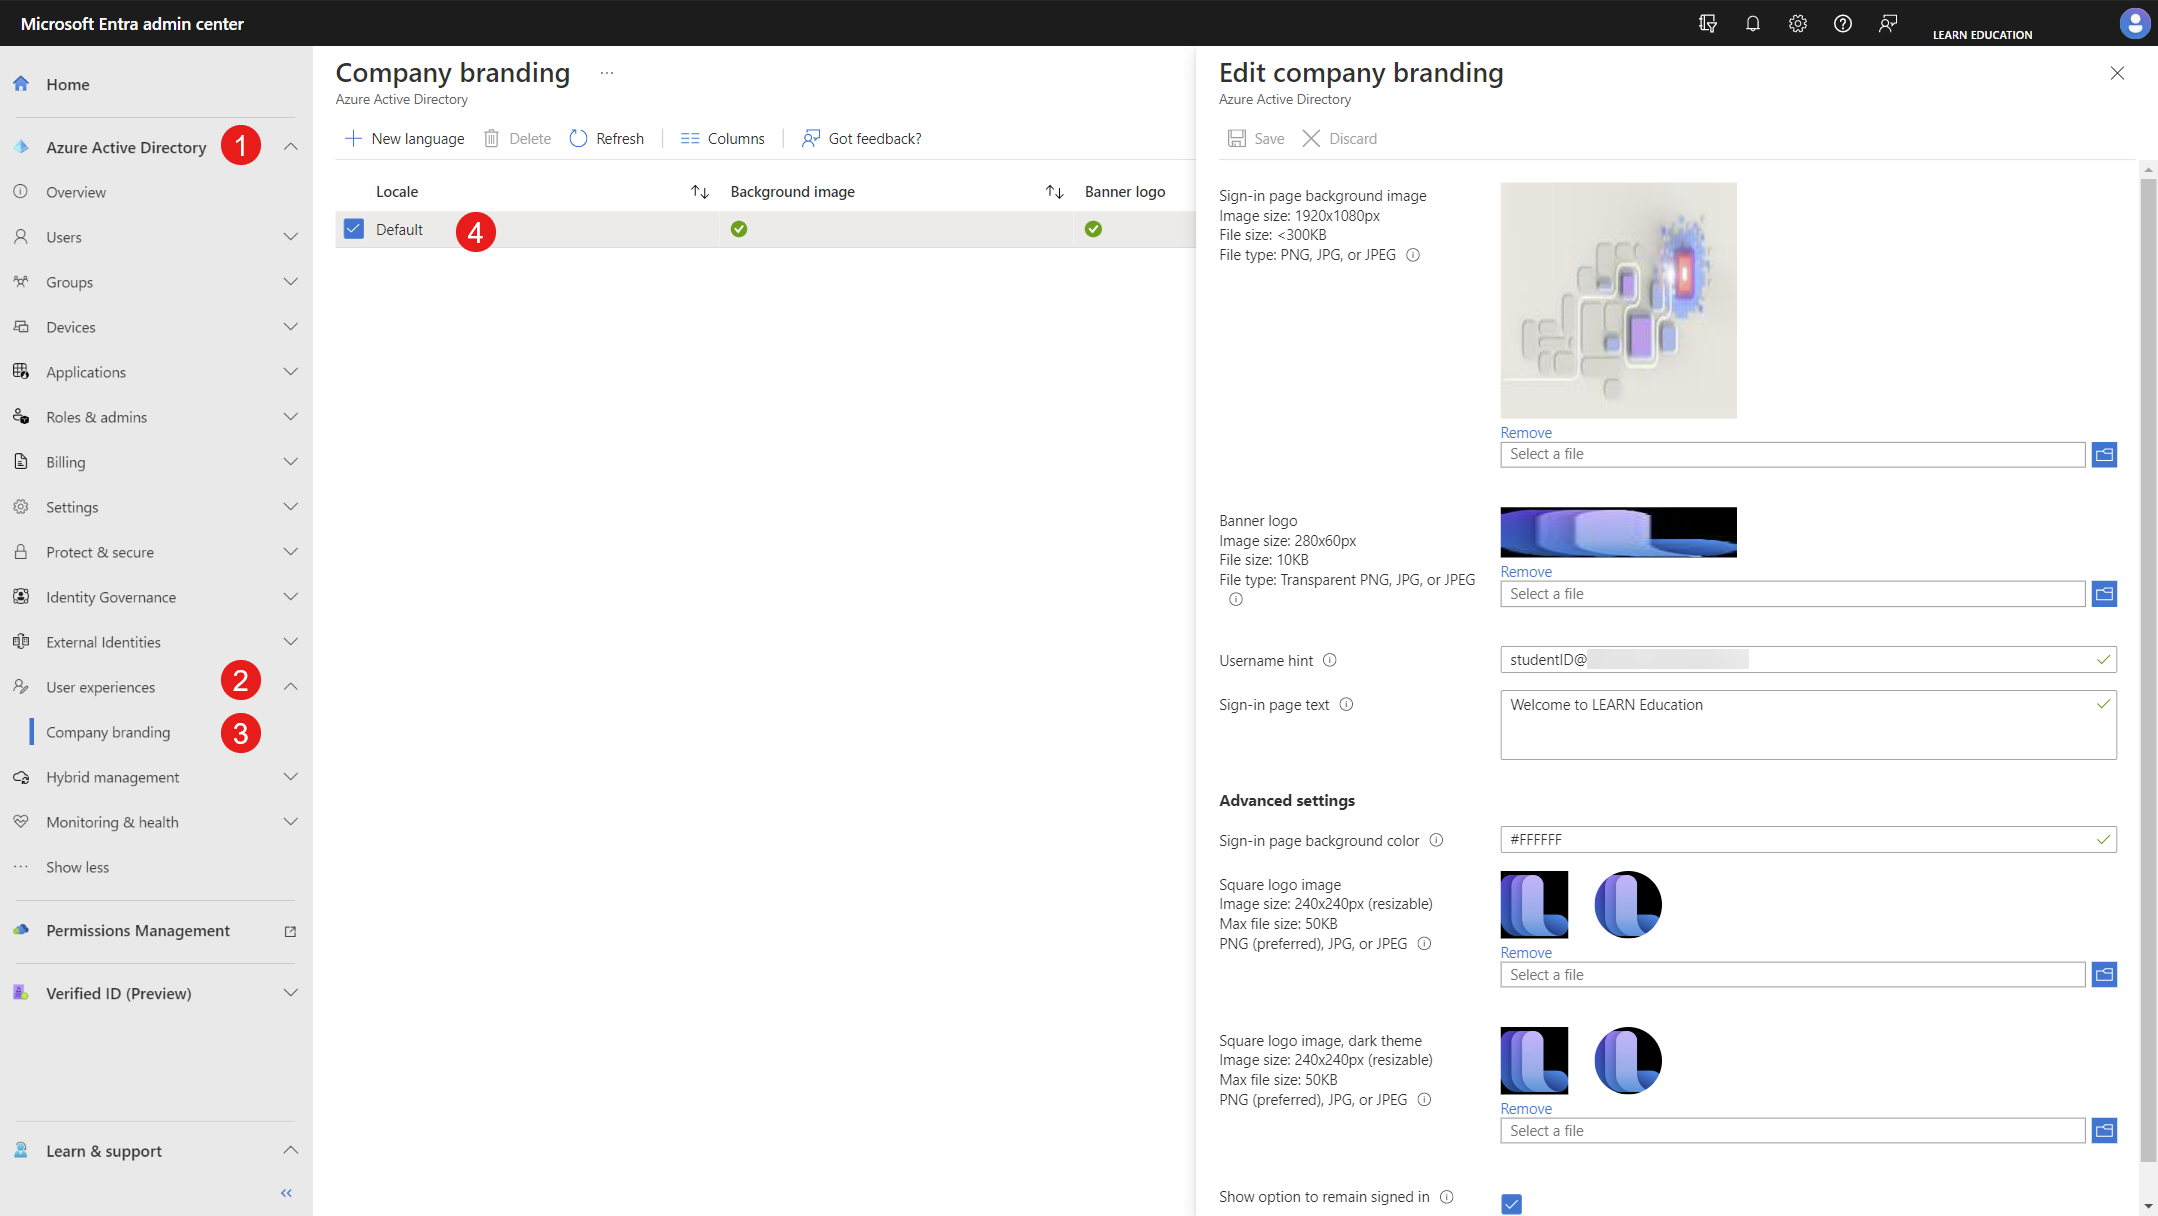This screenshot has height=1216, width=2158.
Task: Click the feedback person icon in top bar
Action: tap(1887, 23)
